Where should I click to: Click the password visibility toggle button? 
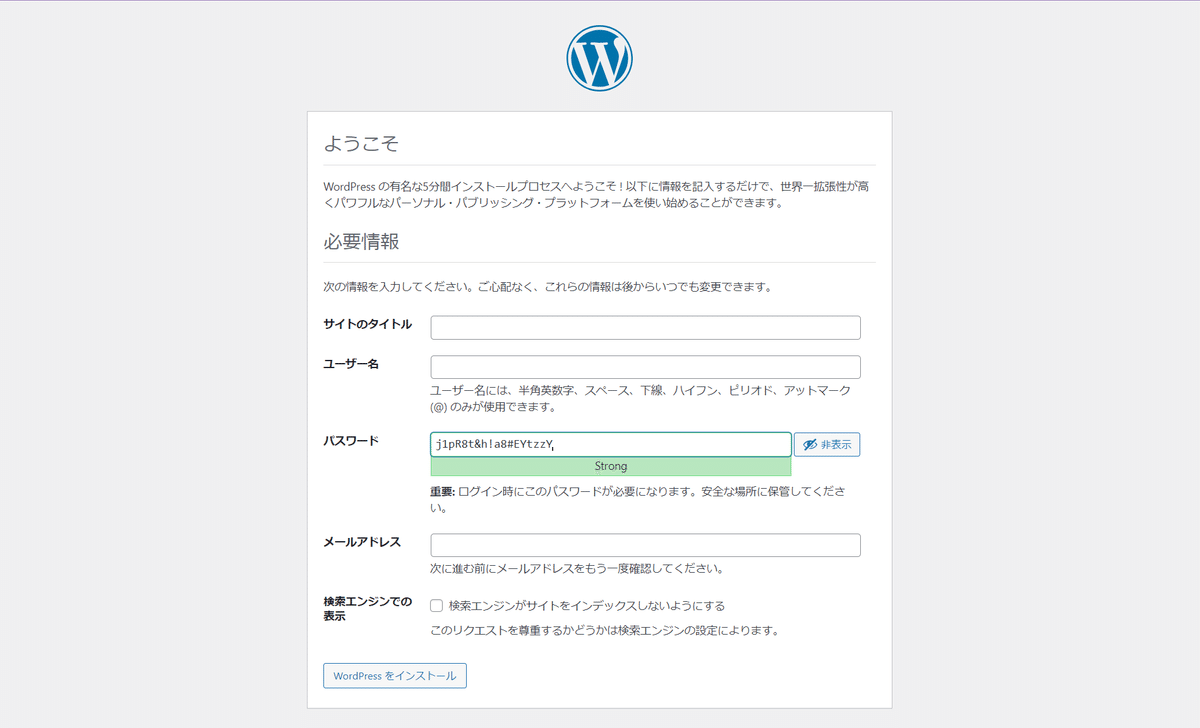coord(826,444)
